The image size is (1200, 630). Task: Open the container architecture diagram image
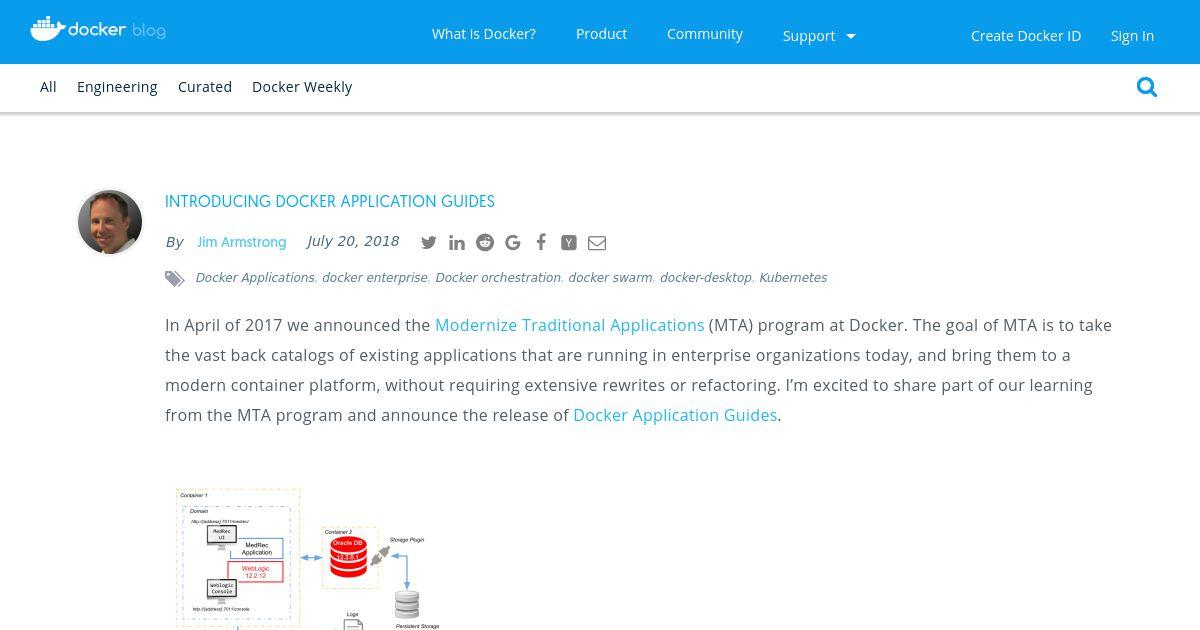308,559
